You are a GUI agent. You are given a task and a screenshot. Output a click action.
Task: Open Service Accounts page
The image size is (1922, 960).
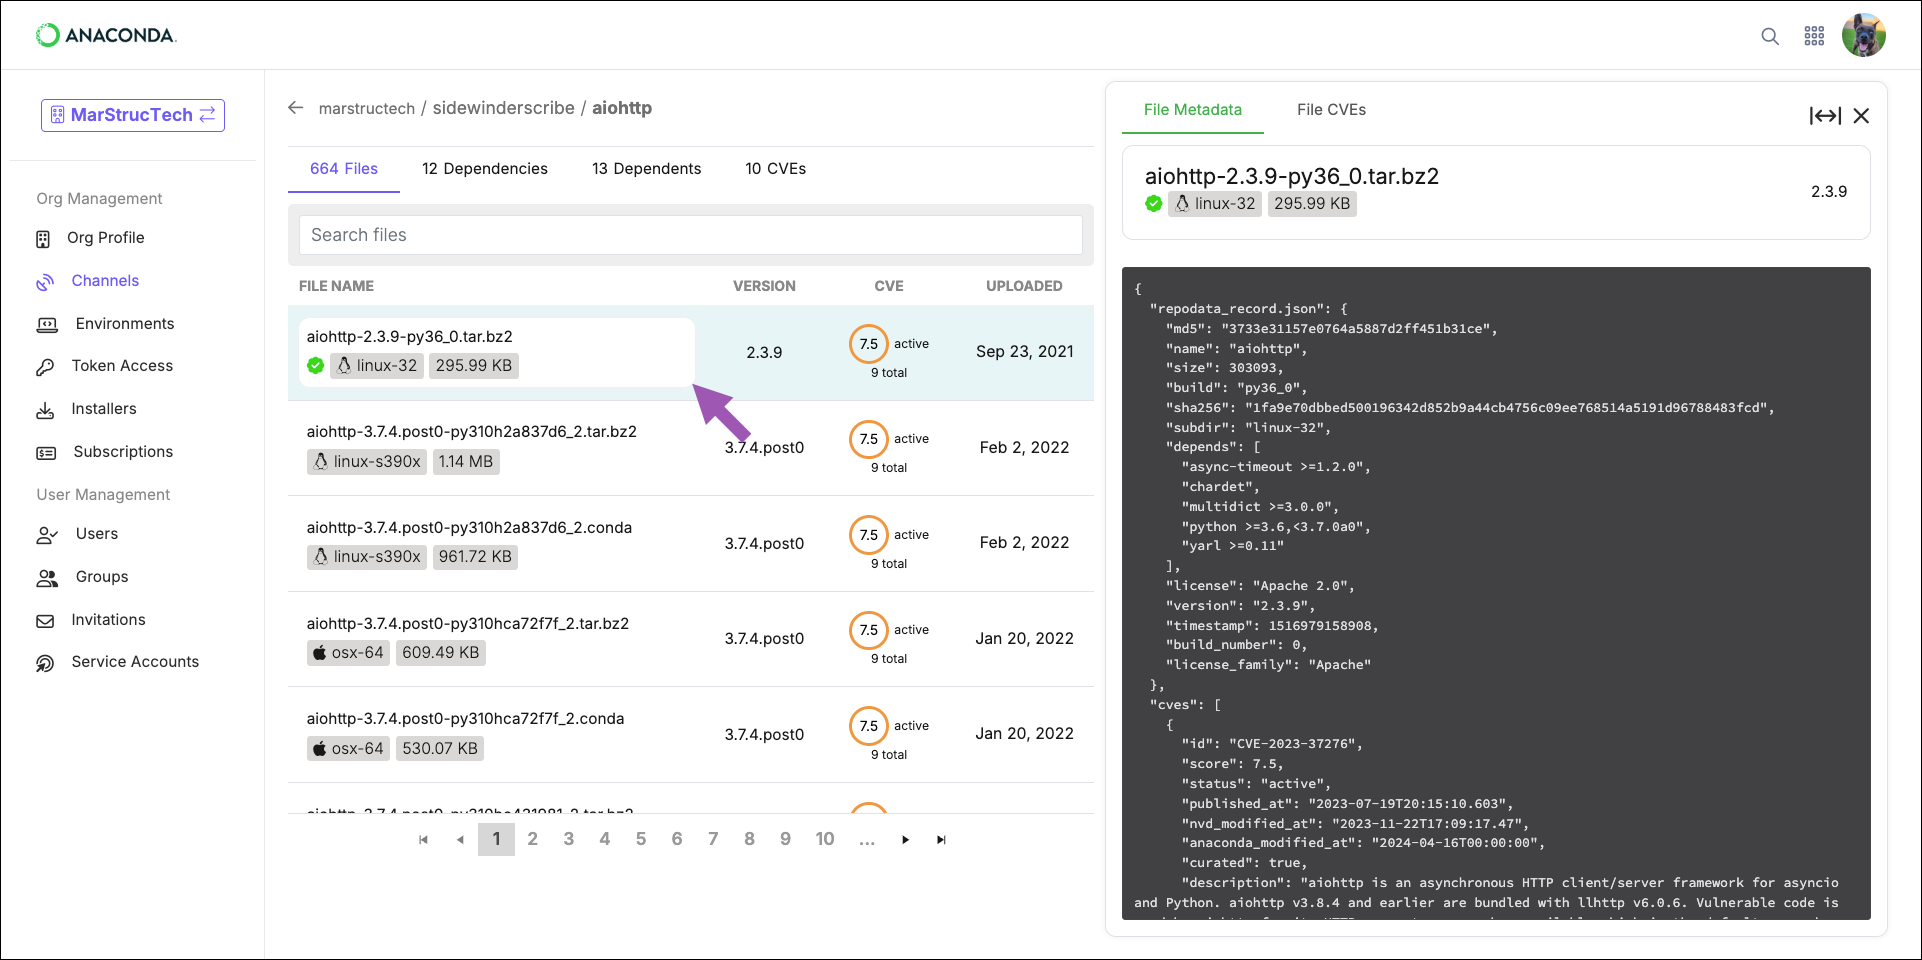pyautogui.click(x=135, y=662)
